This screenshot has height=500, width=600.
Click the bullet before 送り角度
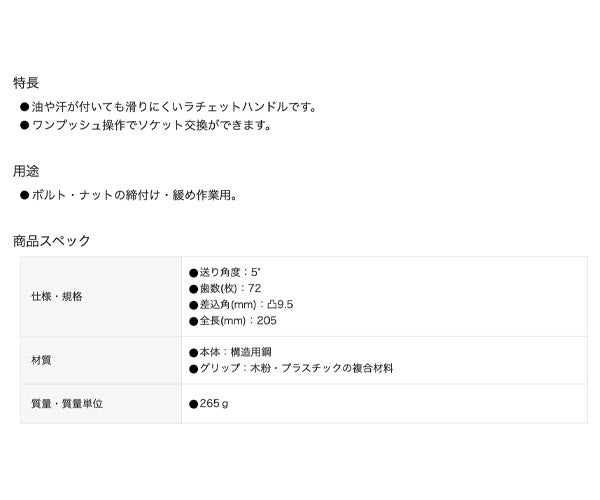(192, 272)
